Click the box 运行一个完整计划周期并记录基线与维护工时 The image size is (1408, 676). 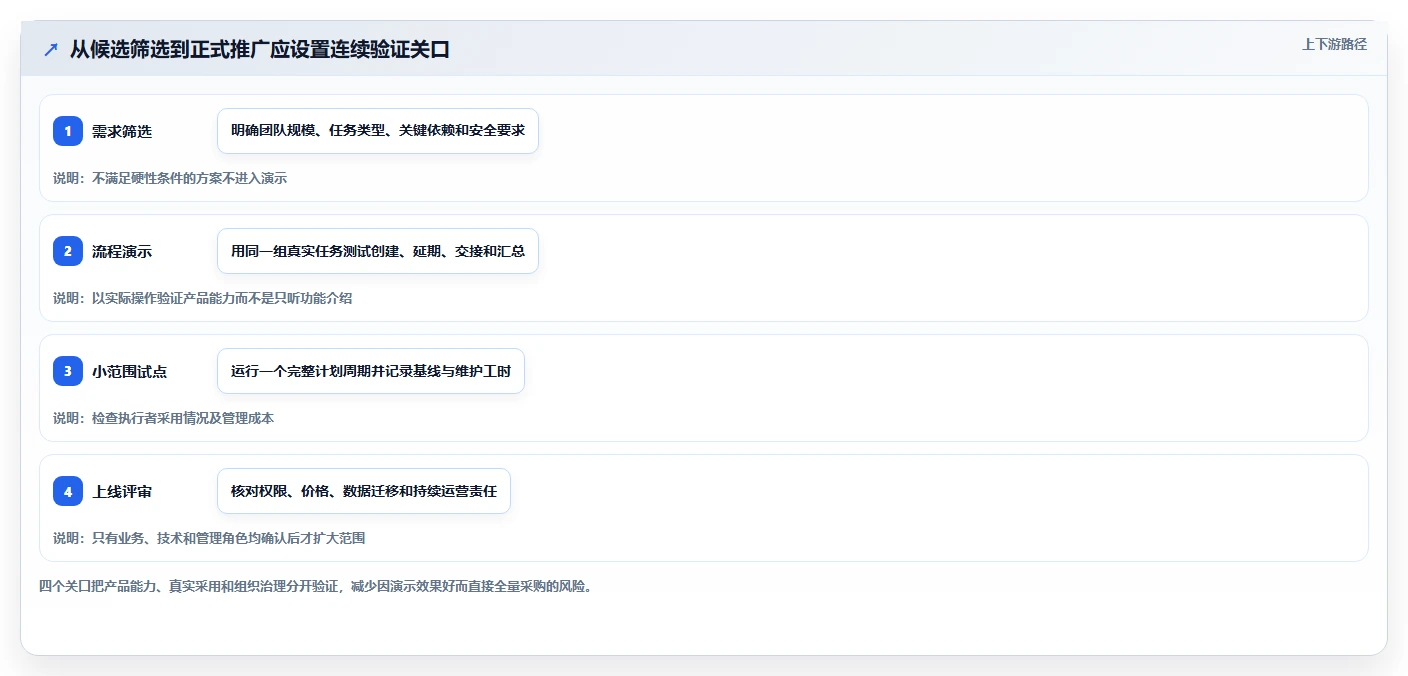pos(371,371)
